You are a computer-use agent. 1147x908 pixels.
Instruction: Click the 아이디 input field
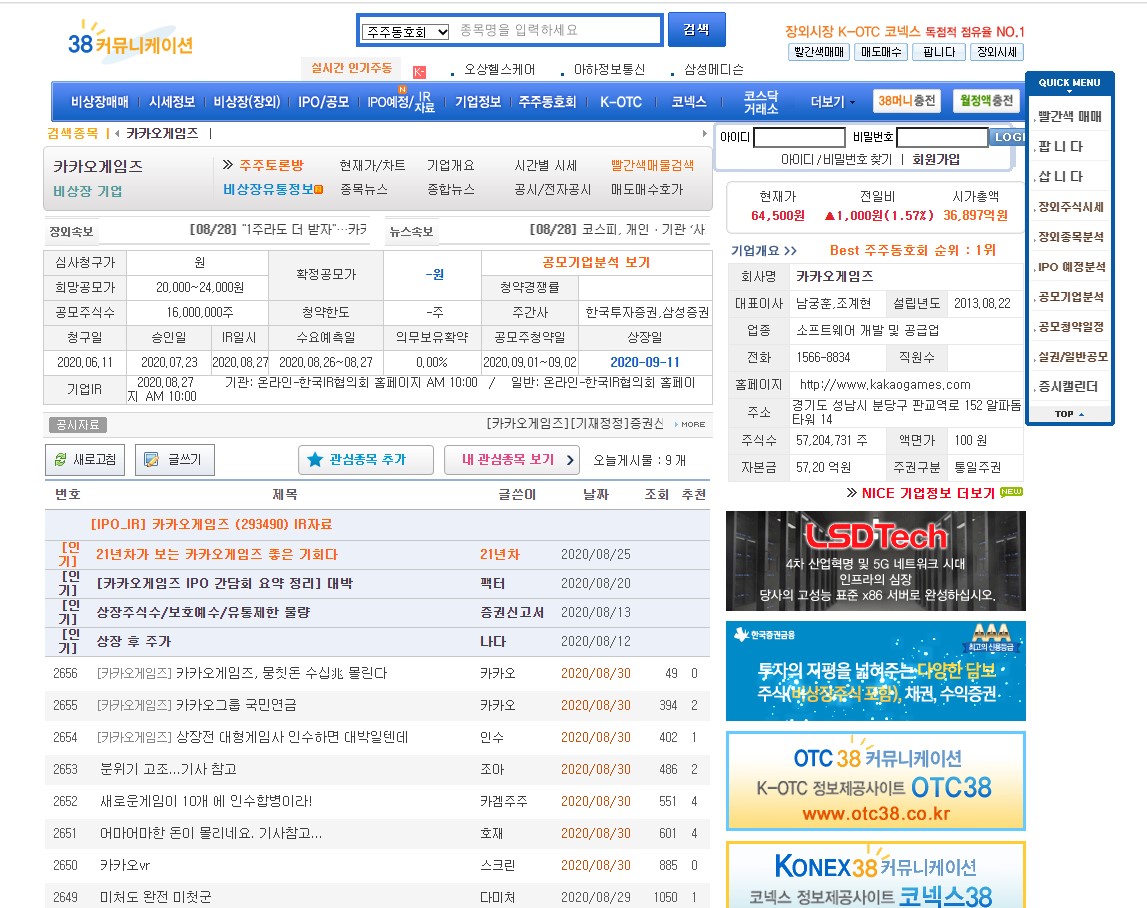point(799,138)
